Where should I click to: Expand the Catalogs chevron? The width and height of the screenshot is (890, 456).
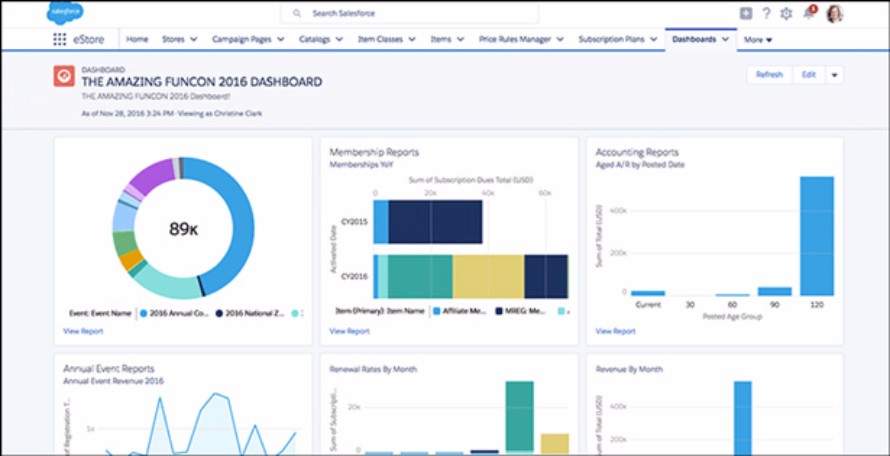click(339, 40)
